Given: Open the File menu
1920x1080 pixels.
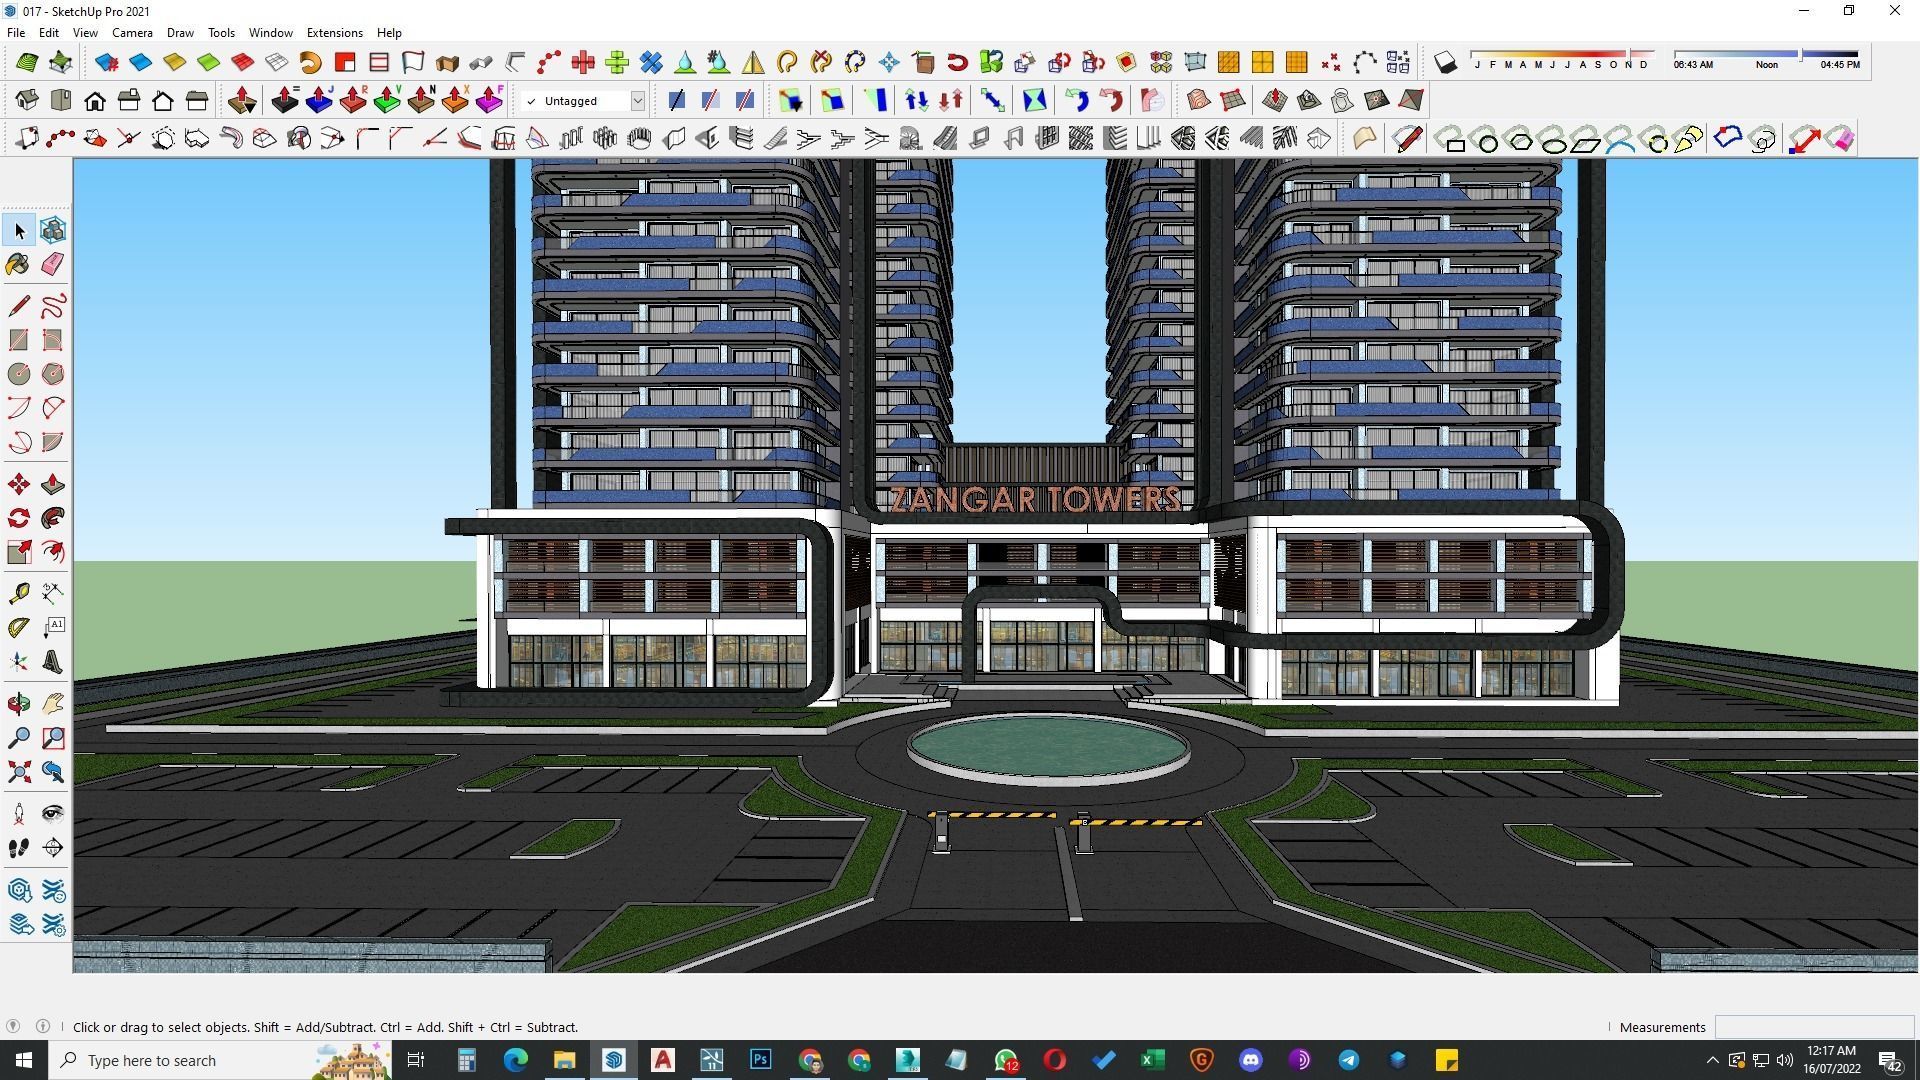Looking at the screenshot, I should pyautogui.click(x=16, y=32).
